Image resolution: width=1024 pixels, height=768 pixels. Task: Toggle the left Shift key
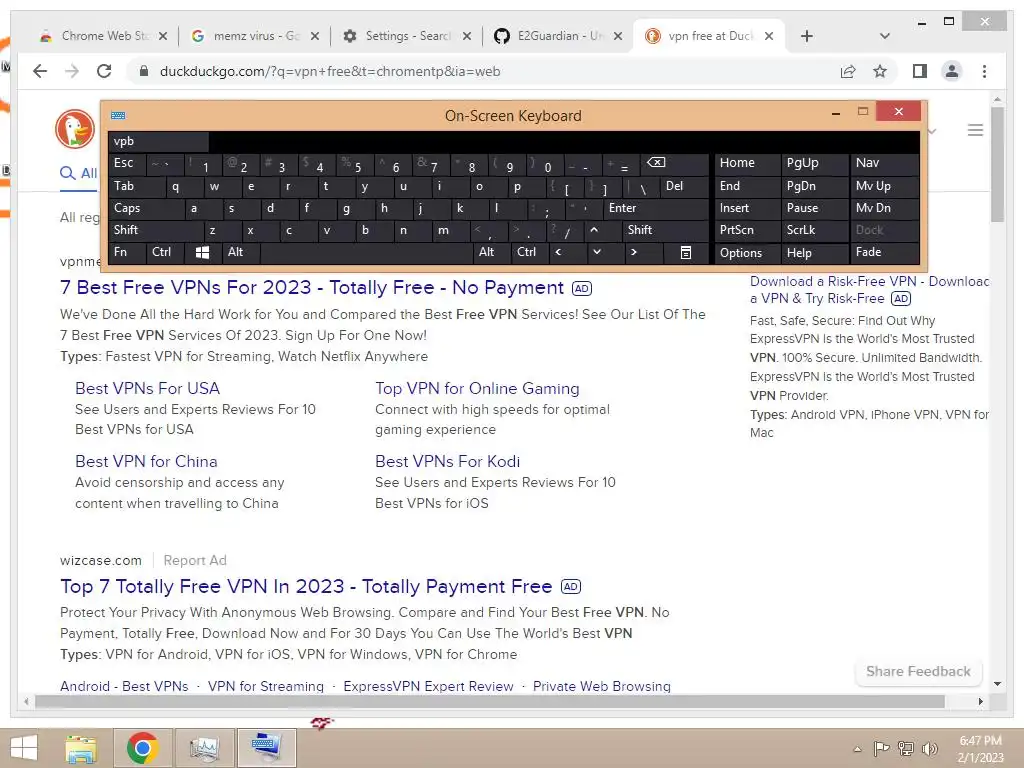click(155, 230)
